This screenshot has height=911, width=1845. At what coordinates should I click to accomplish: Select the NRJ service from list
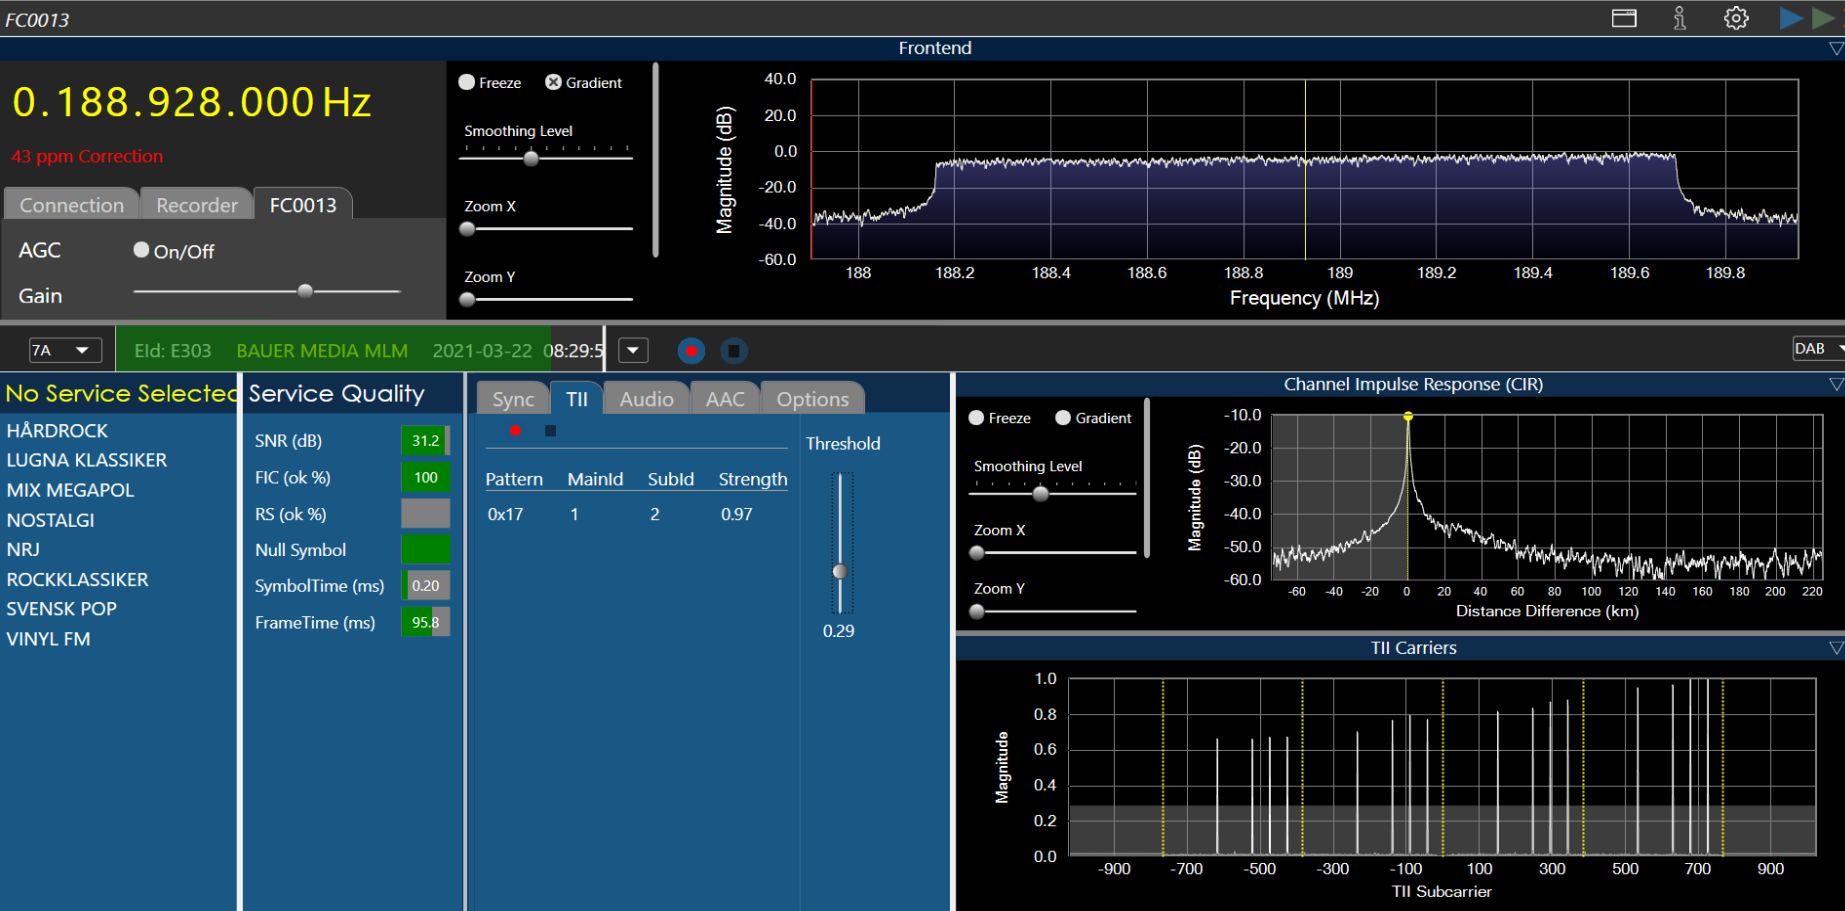[x=23, y=549]
